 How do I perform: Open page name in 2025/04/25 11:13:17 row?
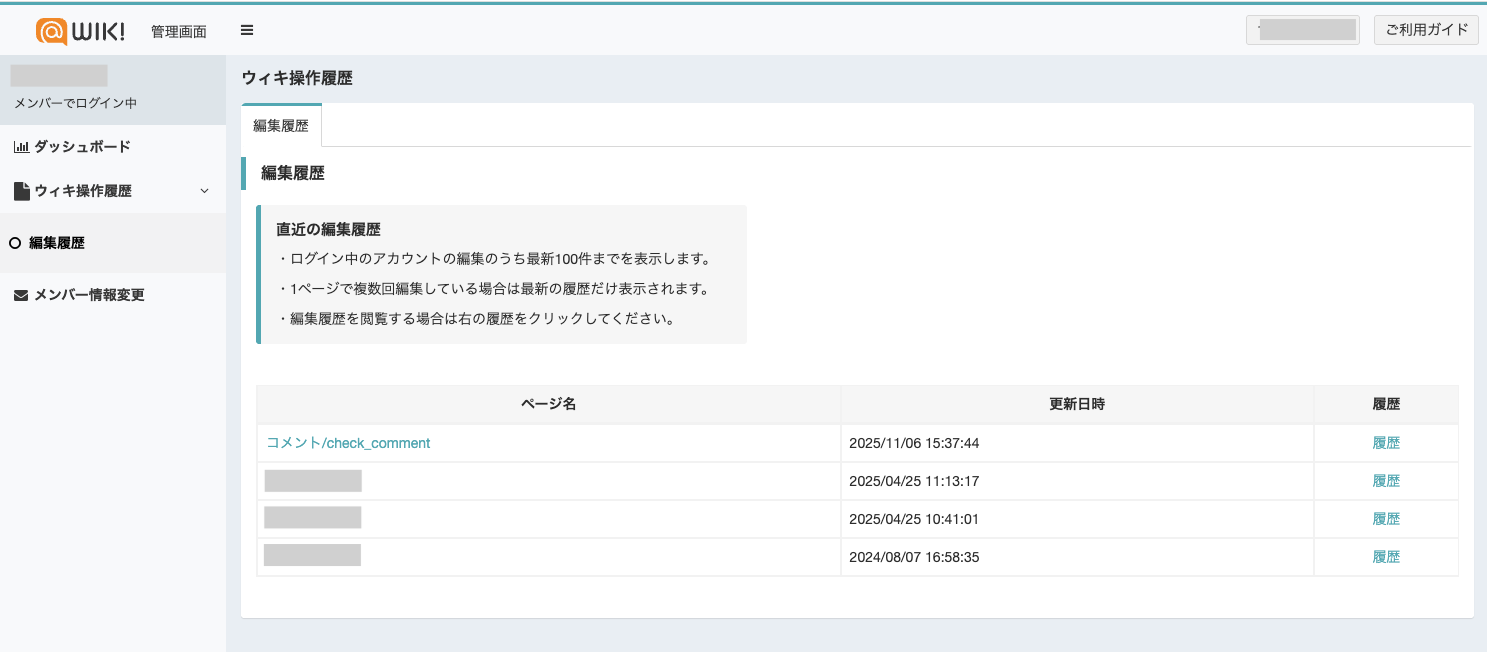tap(313, 481)
